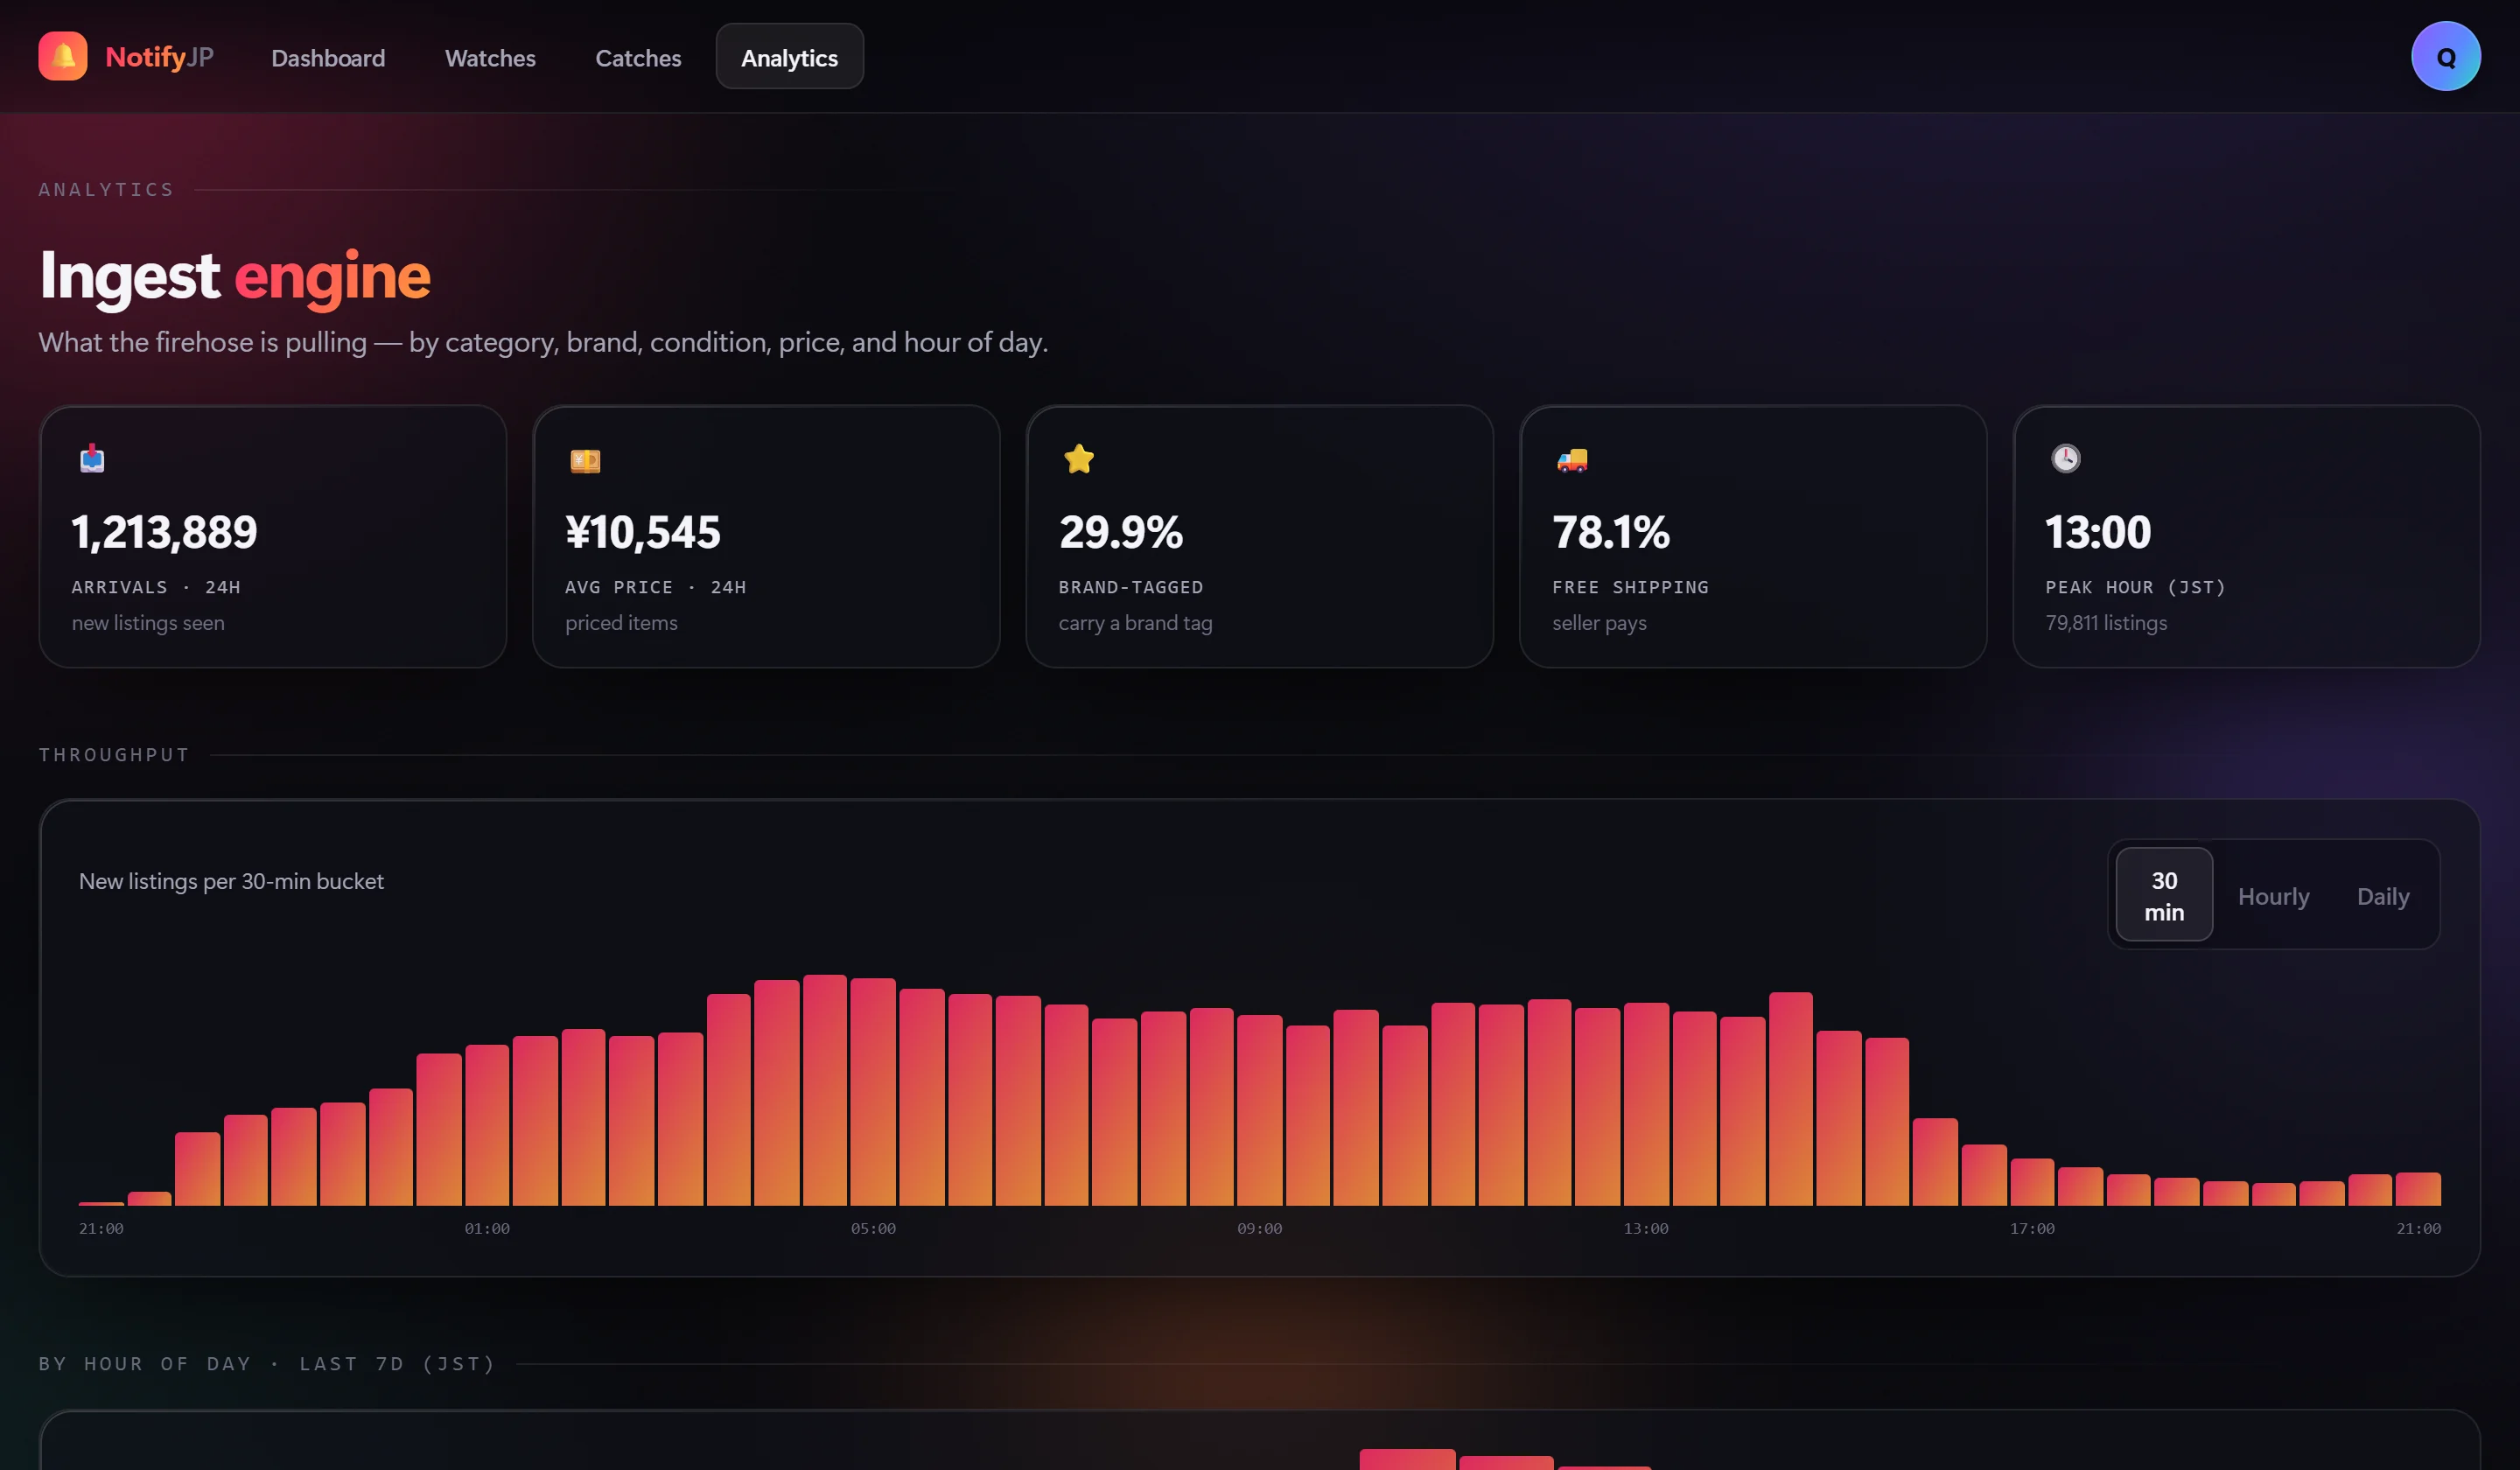The height and width of the screenshot is (1470, 2520).
Task: Click the 29.9% brand-tagged value
Action: coord(1121,532)
